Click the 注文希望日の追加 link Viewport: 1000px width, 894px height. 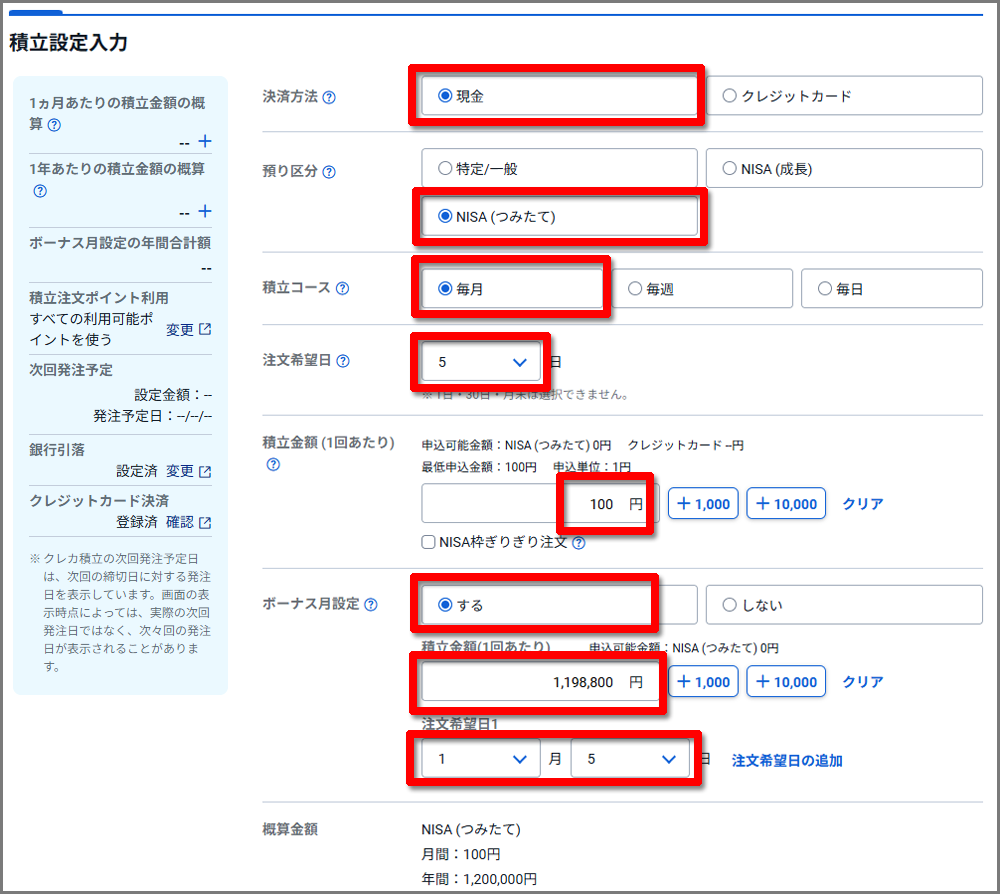[x=789, y=760]
